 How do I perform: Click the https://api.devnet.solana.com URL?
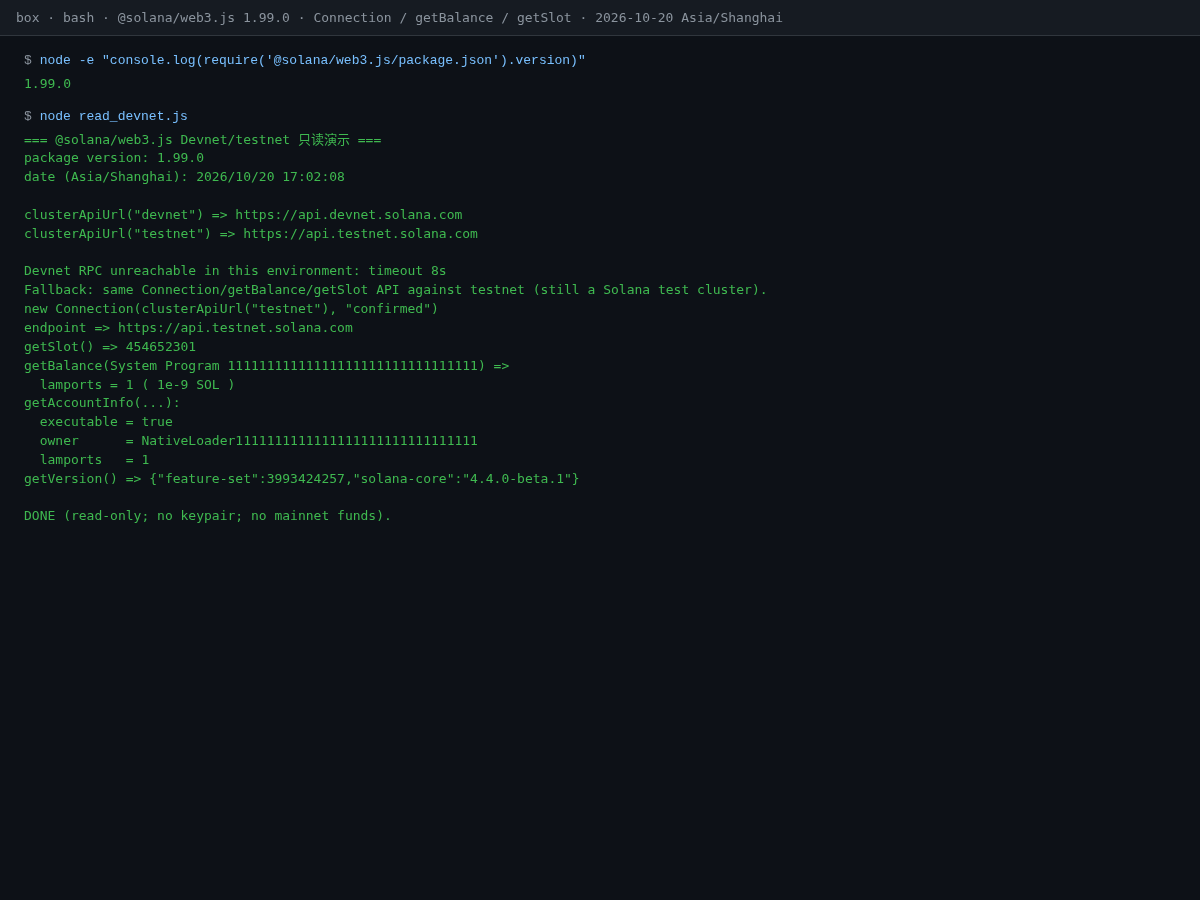click(349, 215)
